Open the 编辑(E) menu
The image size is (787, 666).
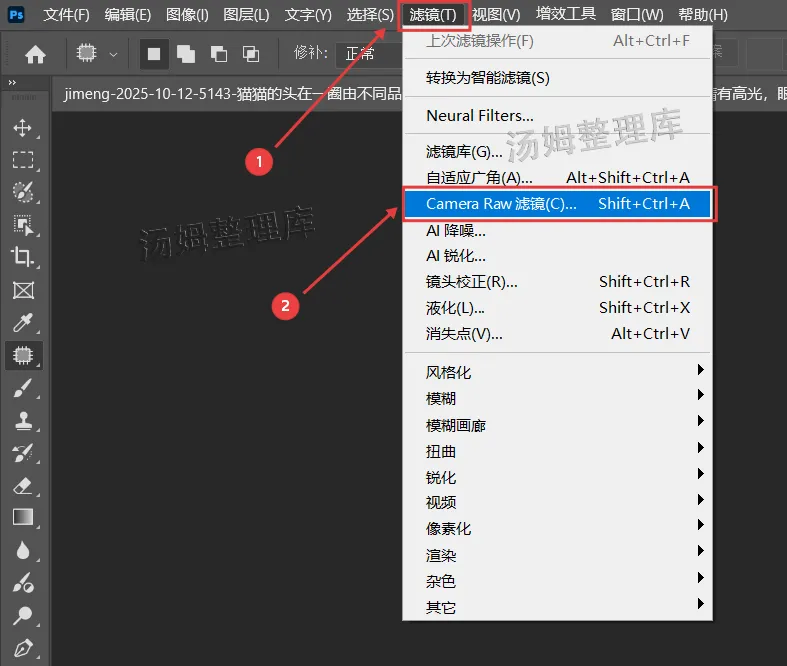[x=128, y=15]
